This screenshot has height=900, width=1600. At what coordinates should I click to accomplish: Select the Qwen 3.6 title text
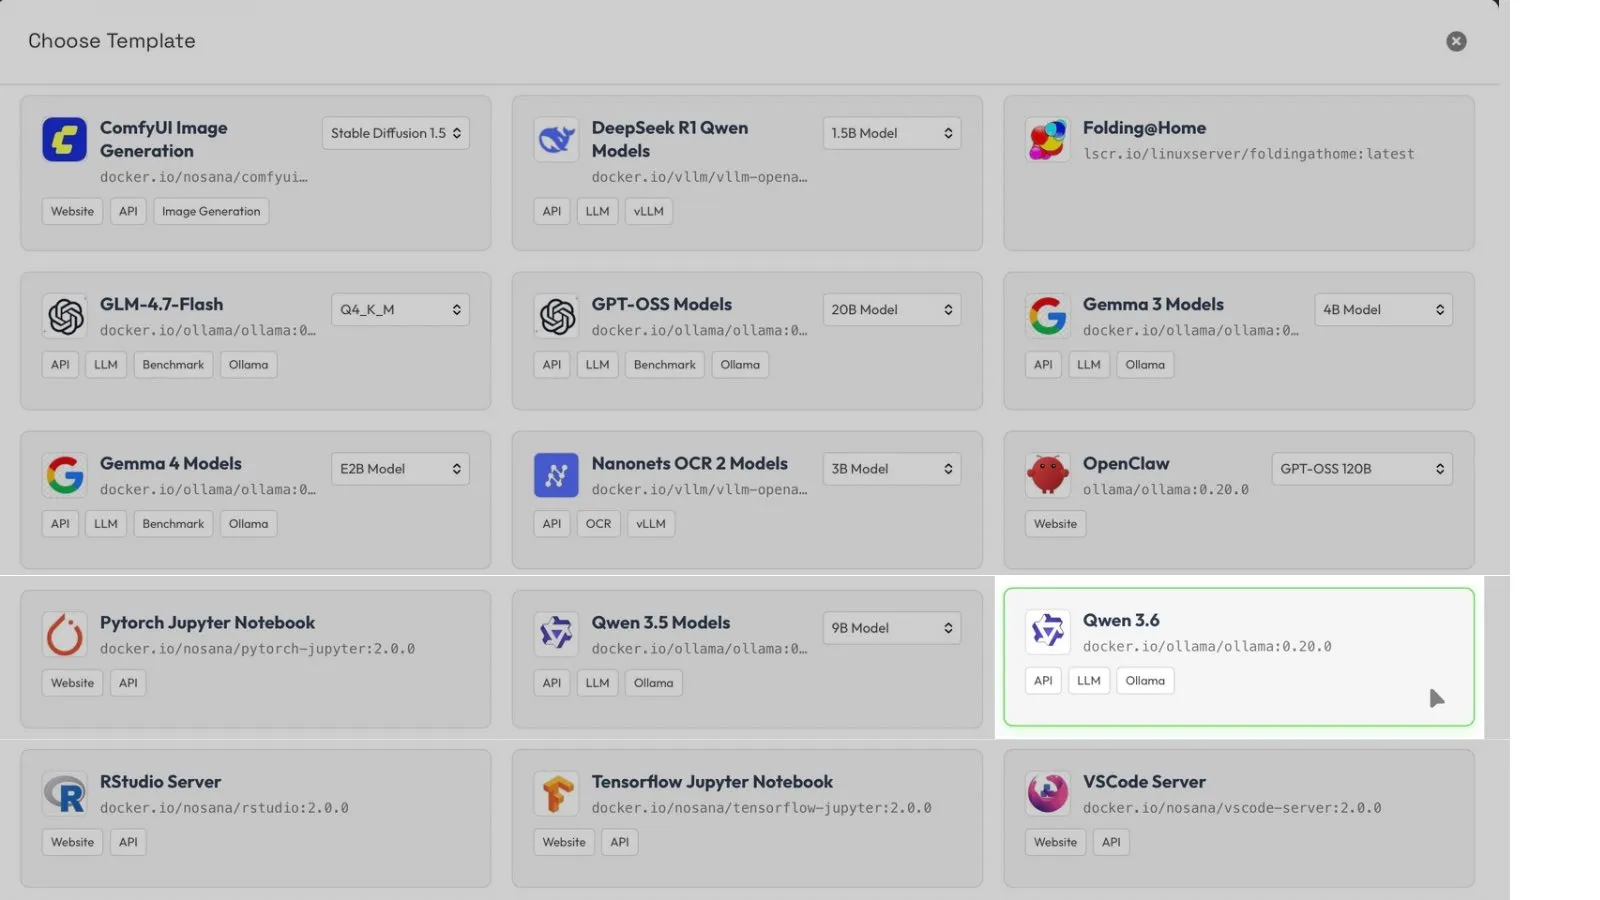1121,620
